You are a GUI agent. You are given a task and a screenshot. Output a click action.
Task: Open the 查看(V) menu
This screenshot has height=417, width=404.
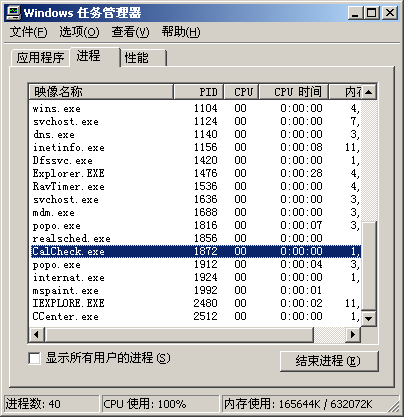point(130,32)
